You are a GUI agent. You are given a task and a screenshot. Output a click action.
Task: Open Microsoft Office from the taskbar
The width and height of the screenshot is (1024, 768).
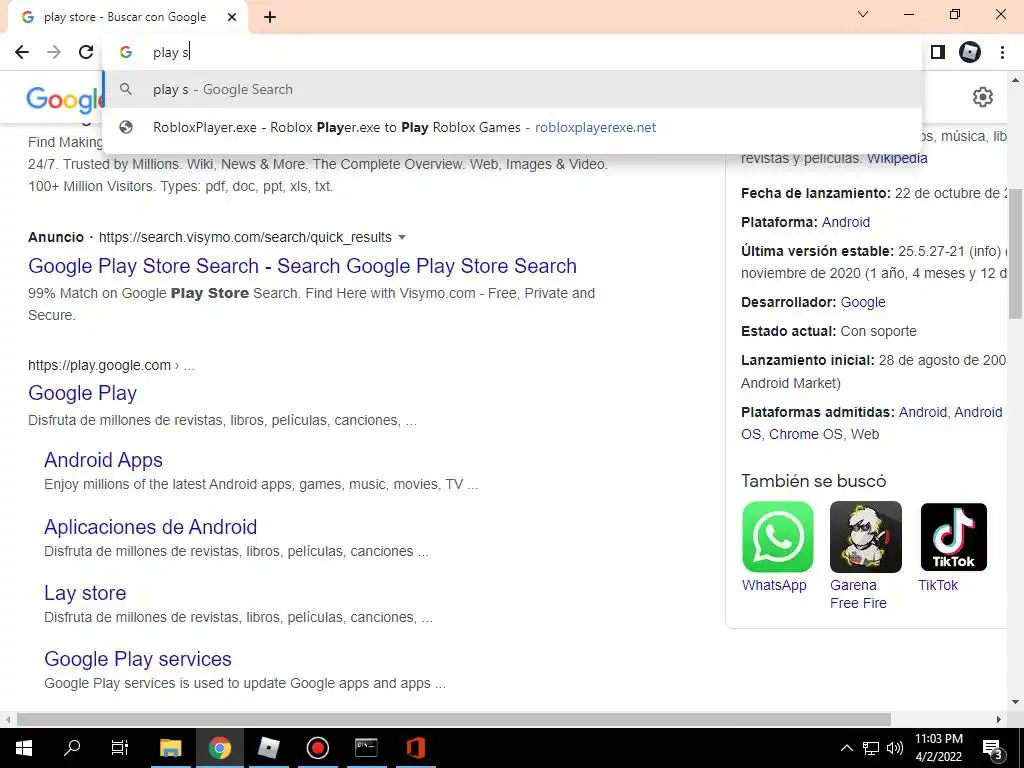point(415,748)
